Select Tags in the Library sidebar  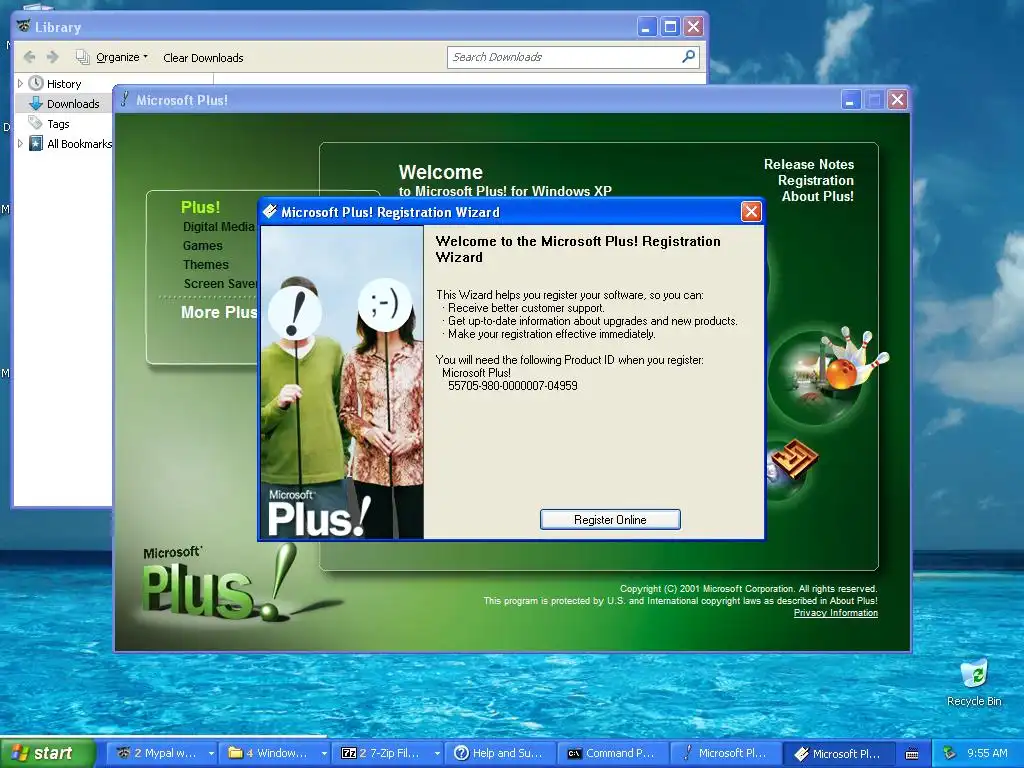coord(58,124)
